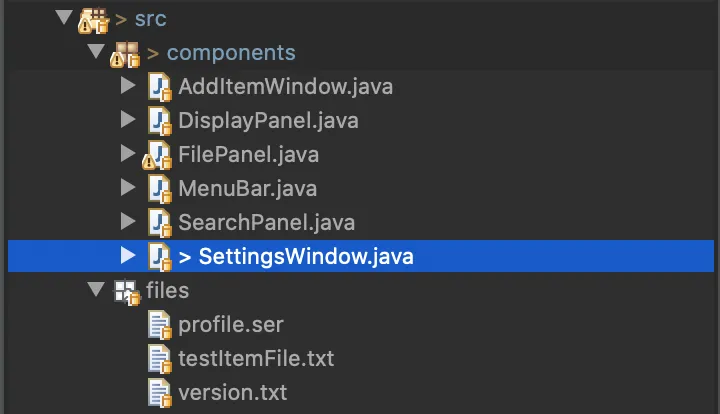This screenshot has height=414, width=720.
Task: Collapse the files package
Action: [96, 290]
